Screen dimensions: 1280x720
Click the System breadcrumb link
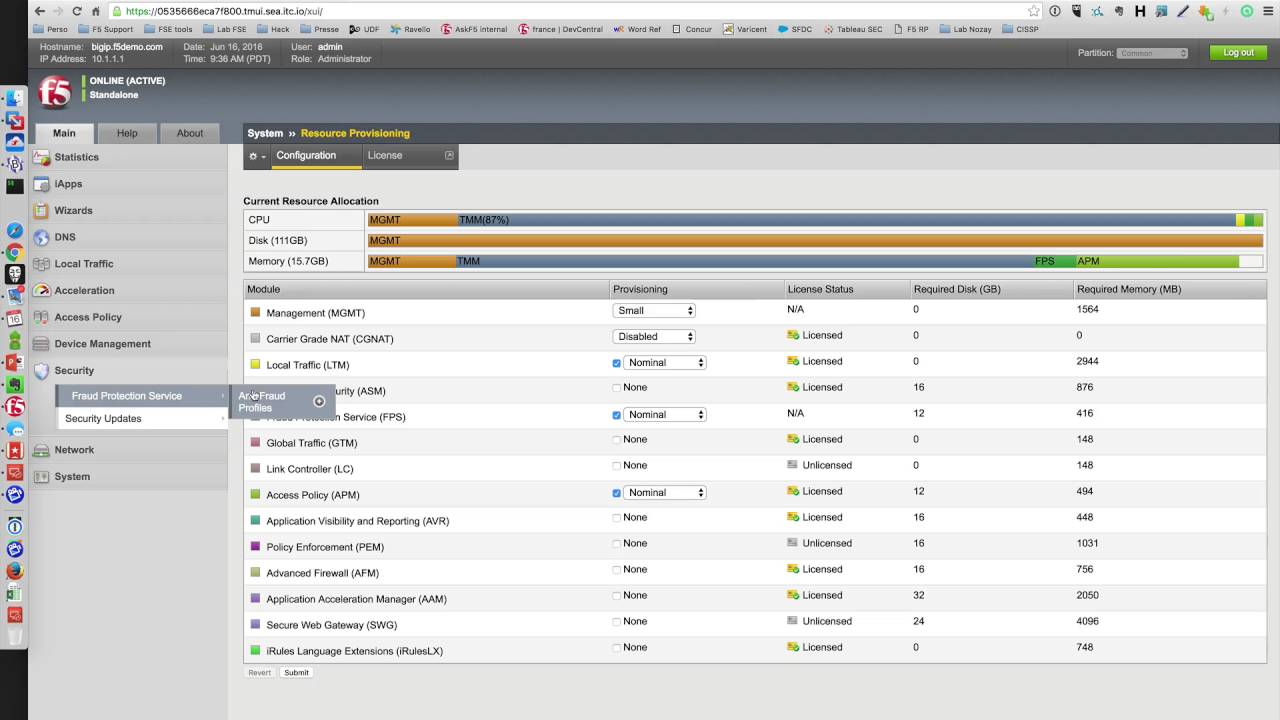265,133
